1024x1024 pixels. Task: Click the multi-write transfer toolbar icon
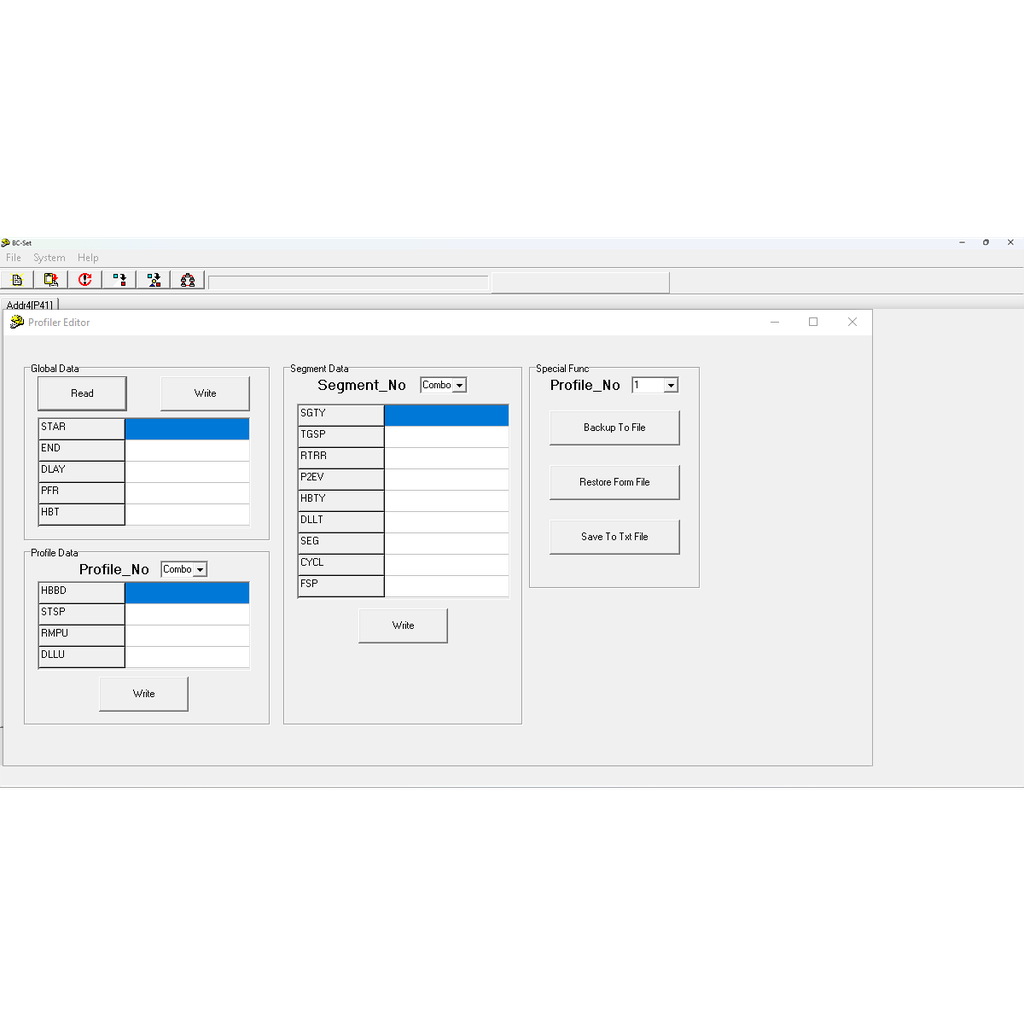(153, 279)
